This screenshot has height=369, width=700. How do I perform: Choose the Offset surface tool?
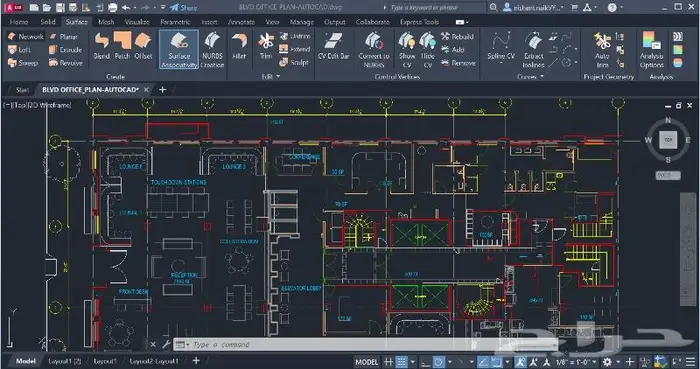(143, 46)
